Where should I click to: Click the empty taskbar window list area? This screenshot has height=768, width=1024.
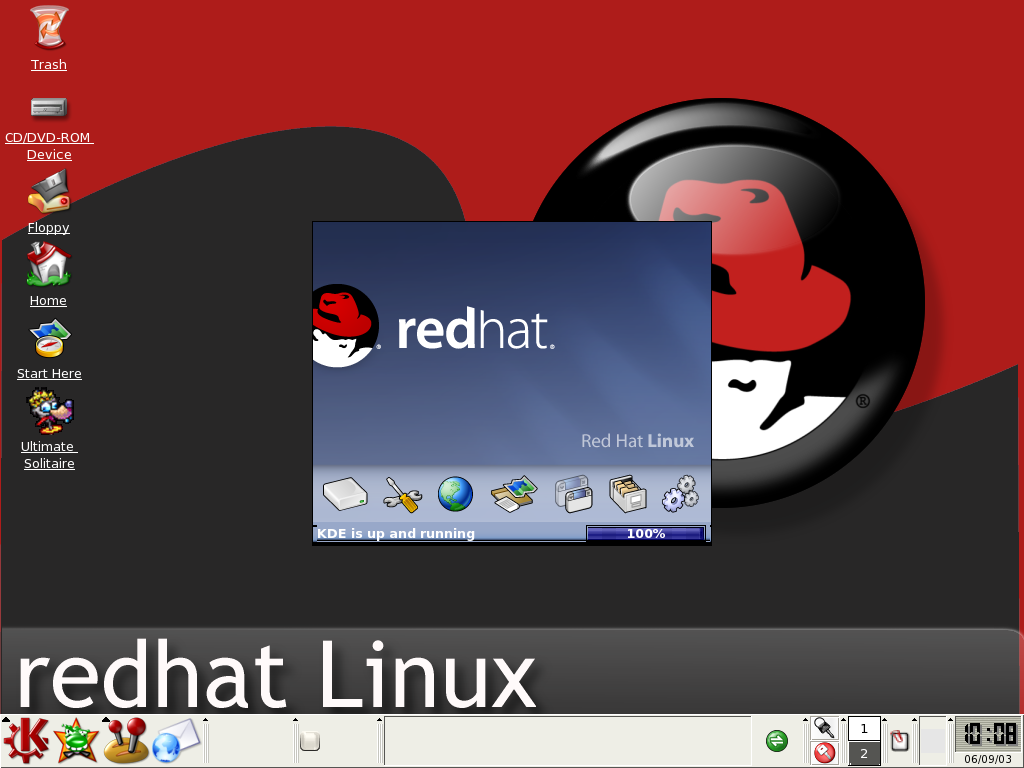pyautogui.click(x=568, y=741)
